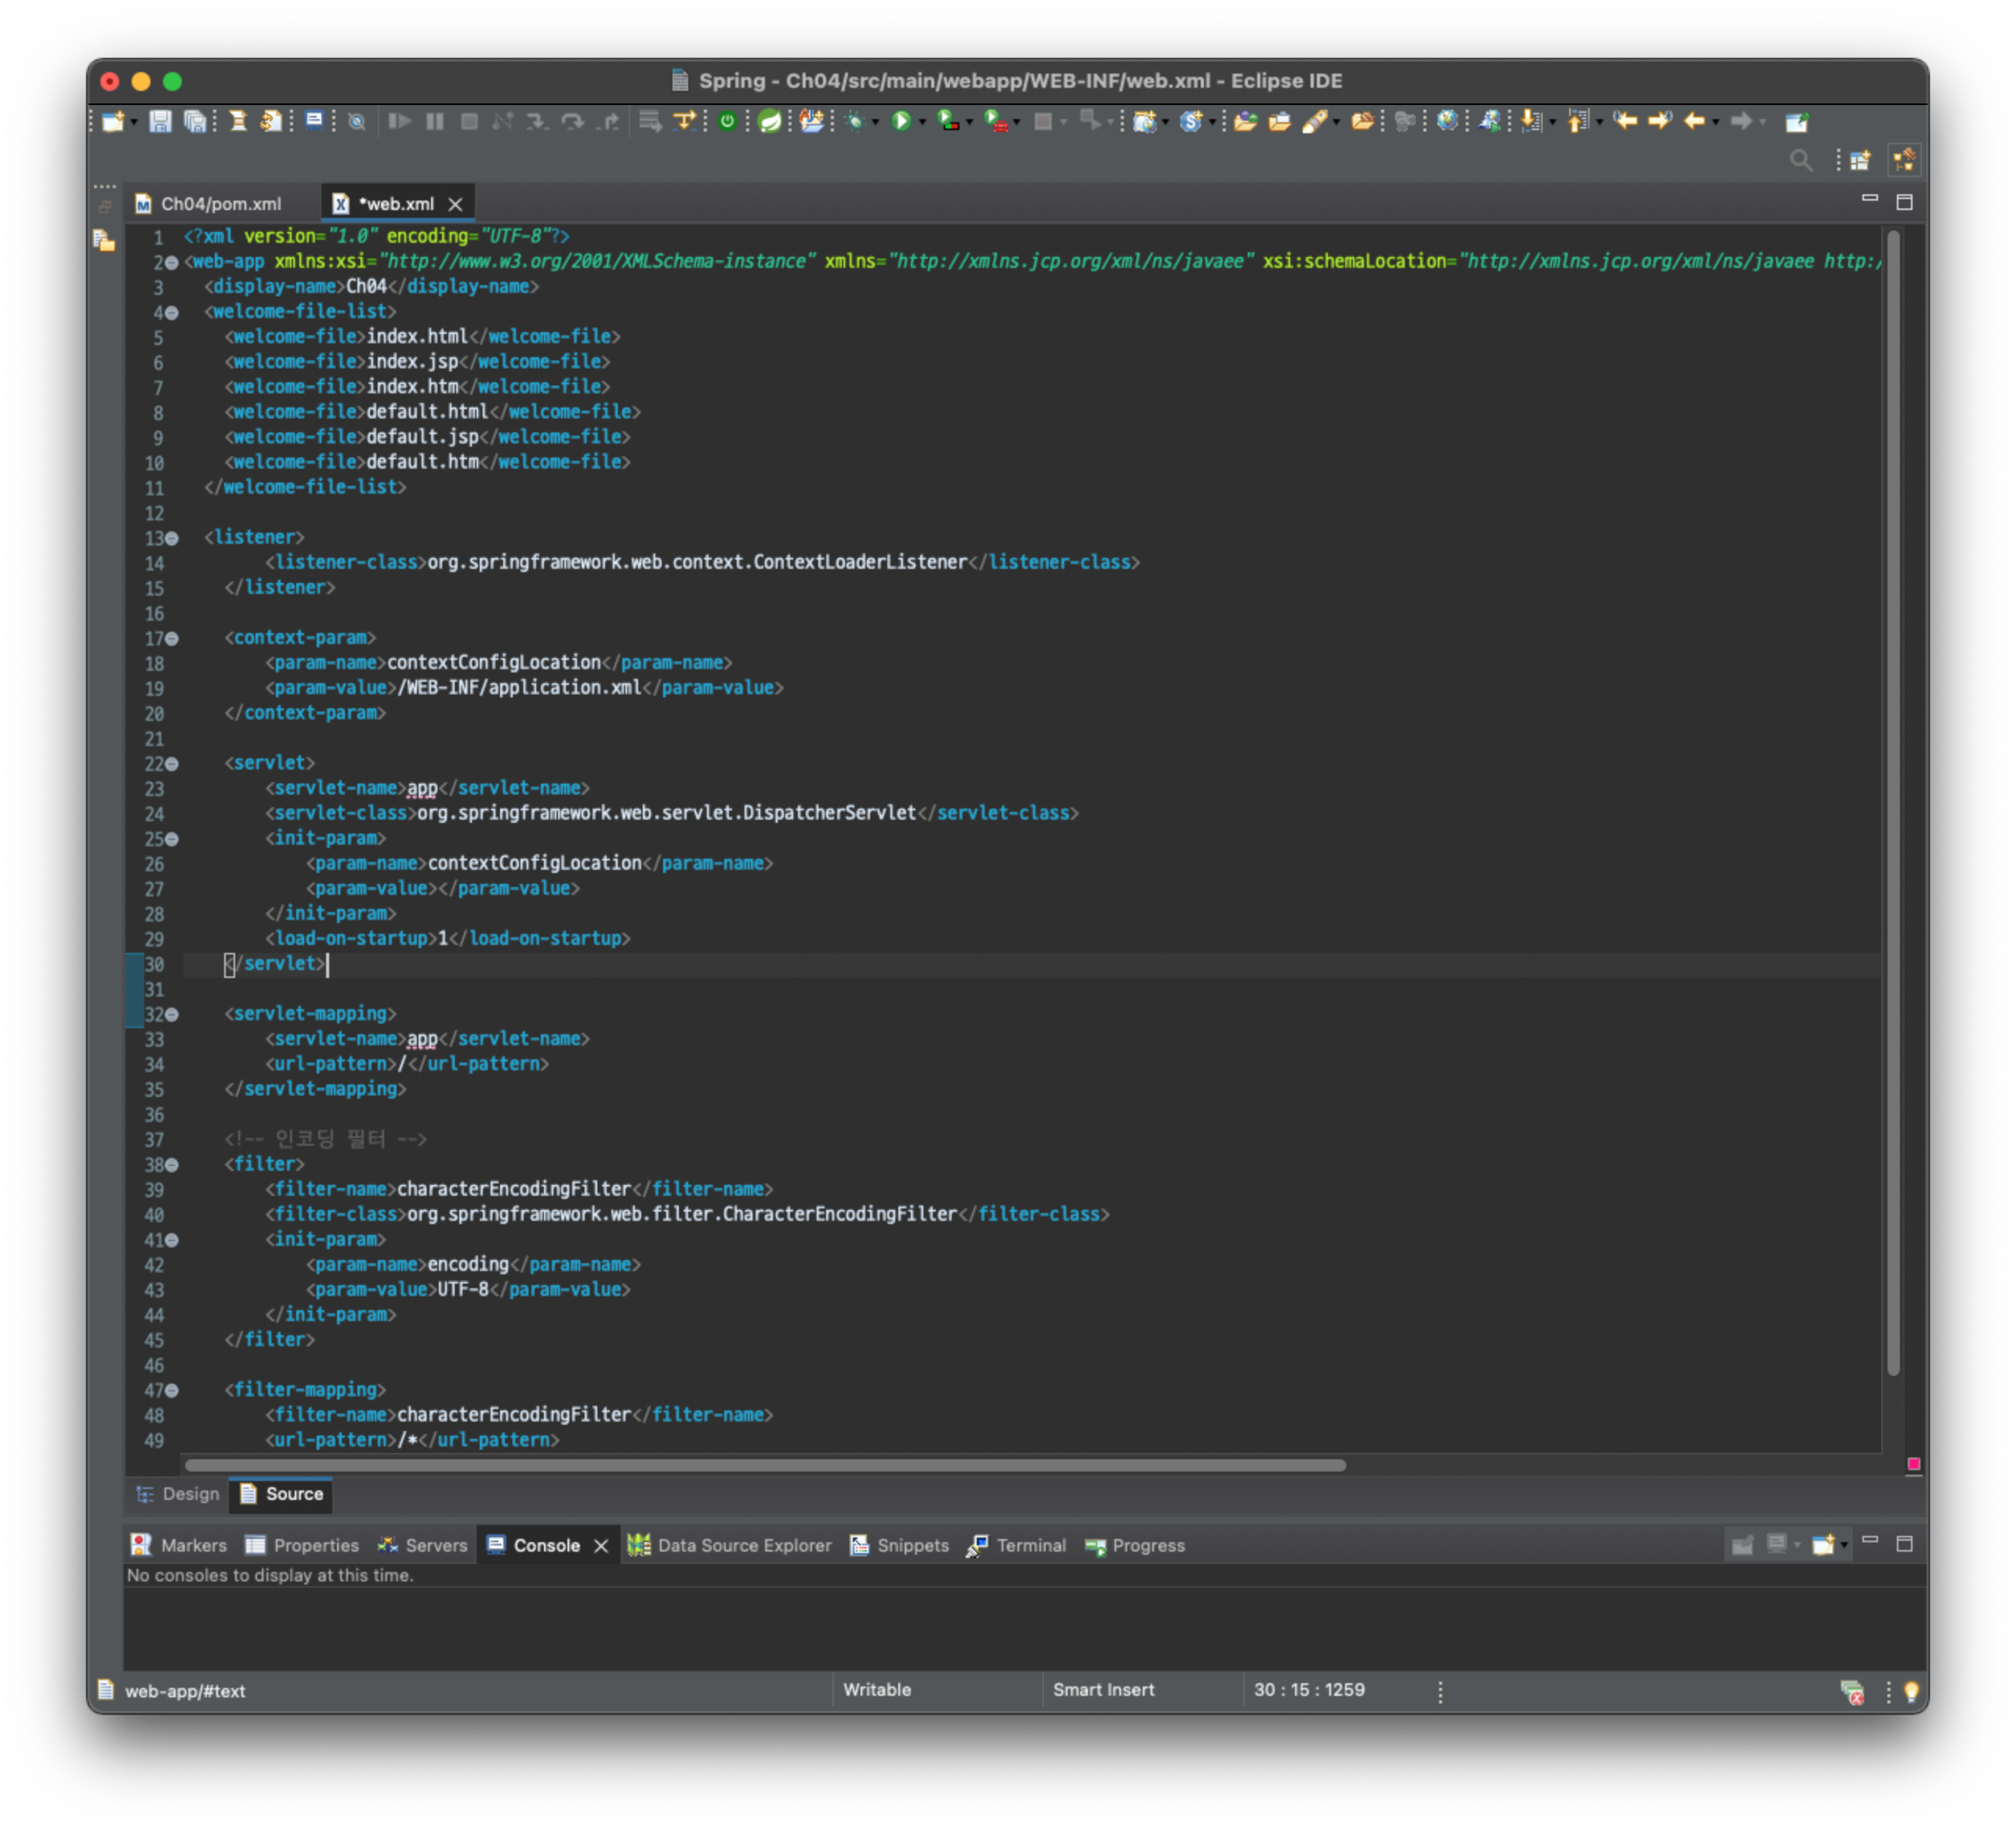Fold the filter-mapping element marker
Viewport: 2016px width, 1829px height.
click(172, 1390)
